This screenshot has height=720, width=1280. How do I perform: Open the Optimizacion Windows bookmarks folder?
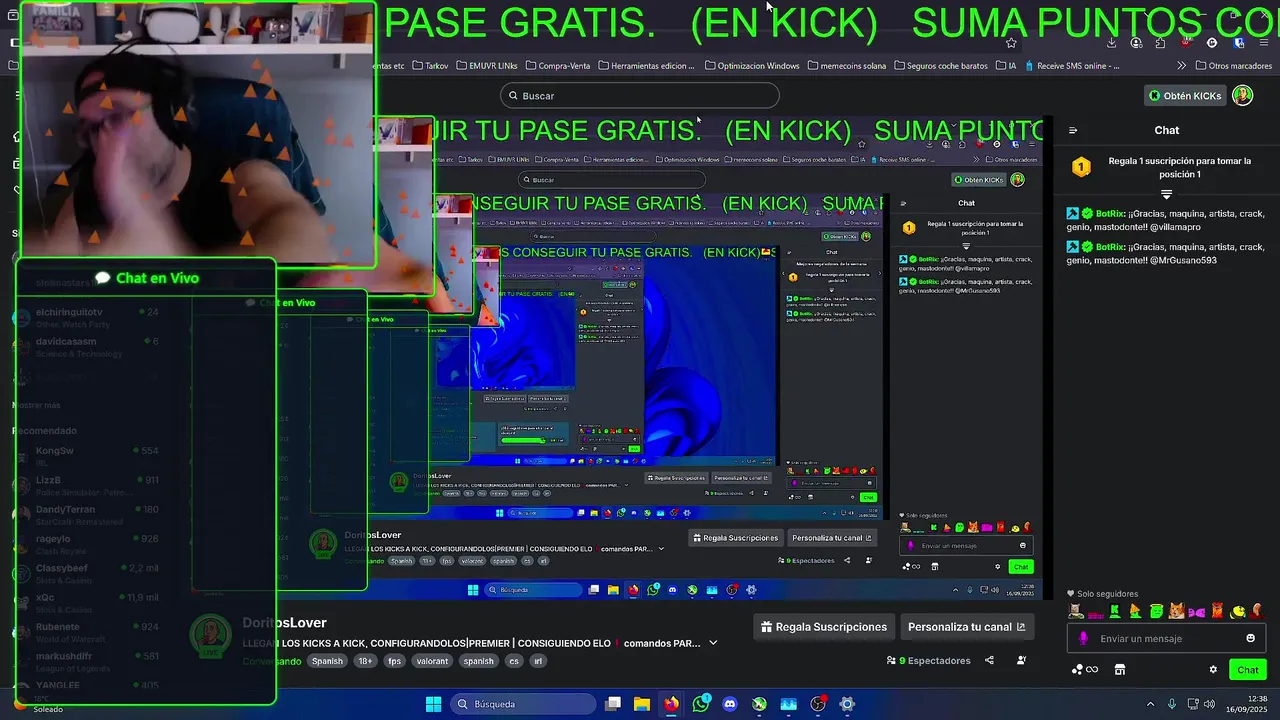pyautogui.click(x=752, y=66)
